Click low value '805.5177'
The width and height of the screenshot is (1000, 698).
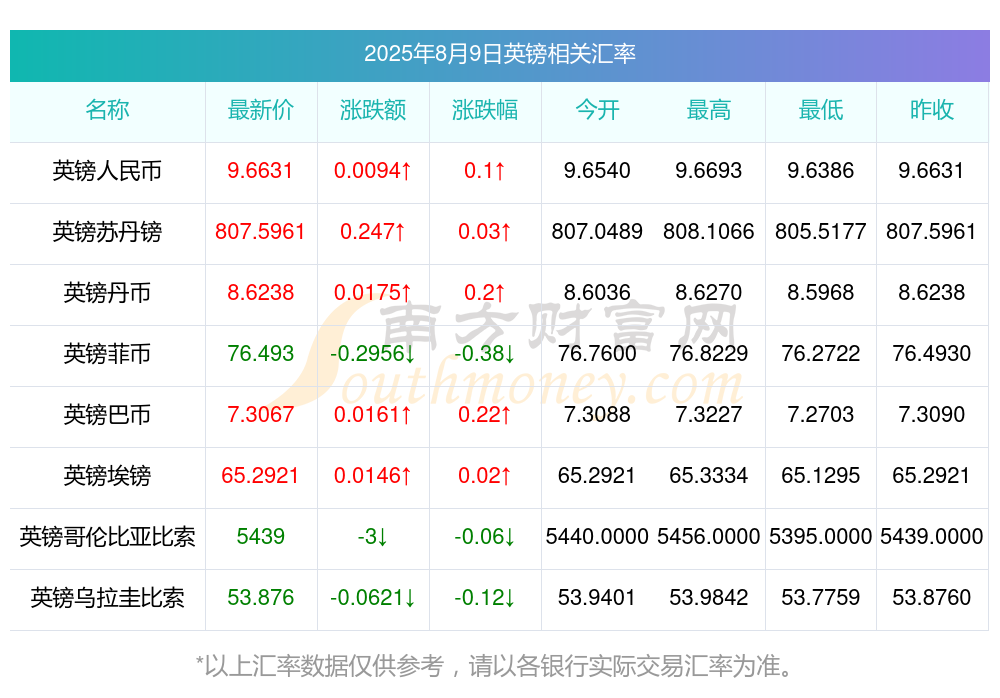tap(821, 232)
